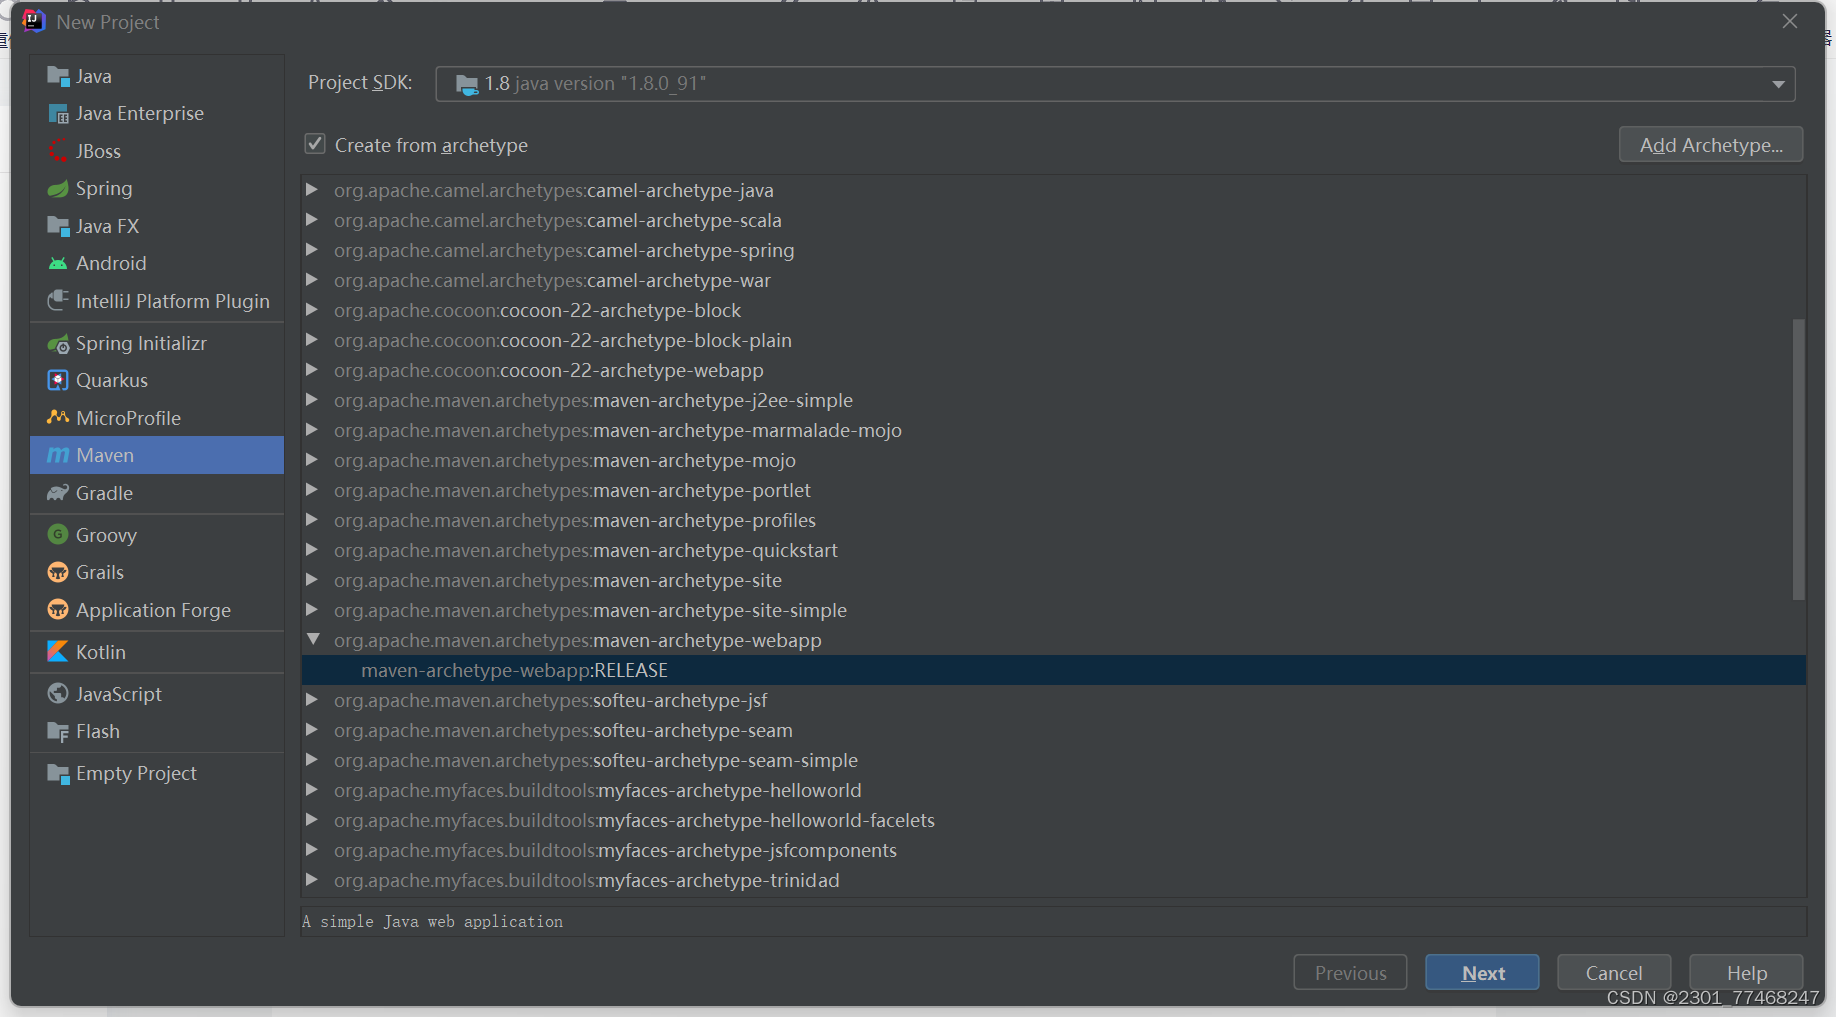Screen dimensions: 1836x1017
Task: Expand camel-archetype-scala node
Action: [x=312, y=220]
